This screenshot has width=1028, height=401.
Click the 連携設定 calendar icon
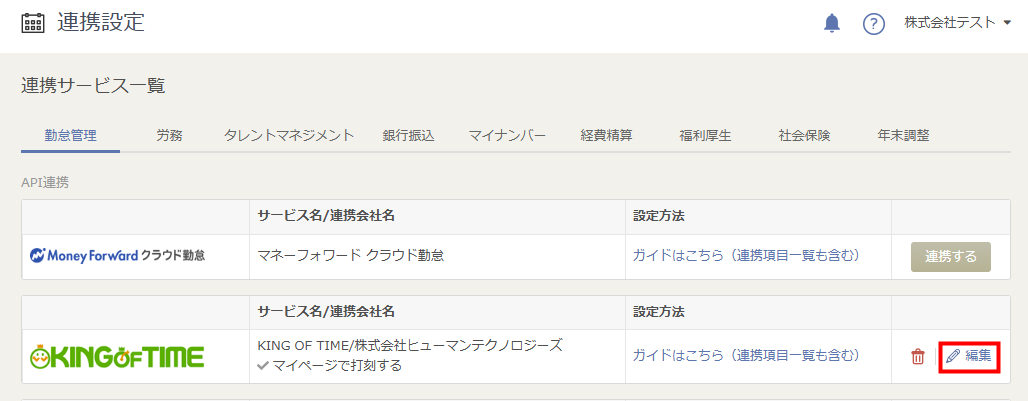tap(33, 23)
